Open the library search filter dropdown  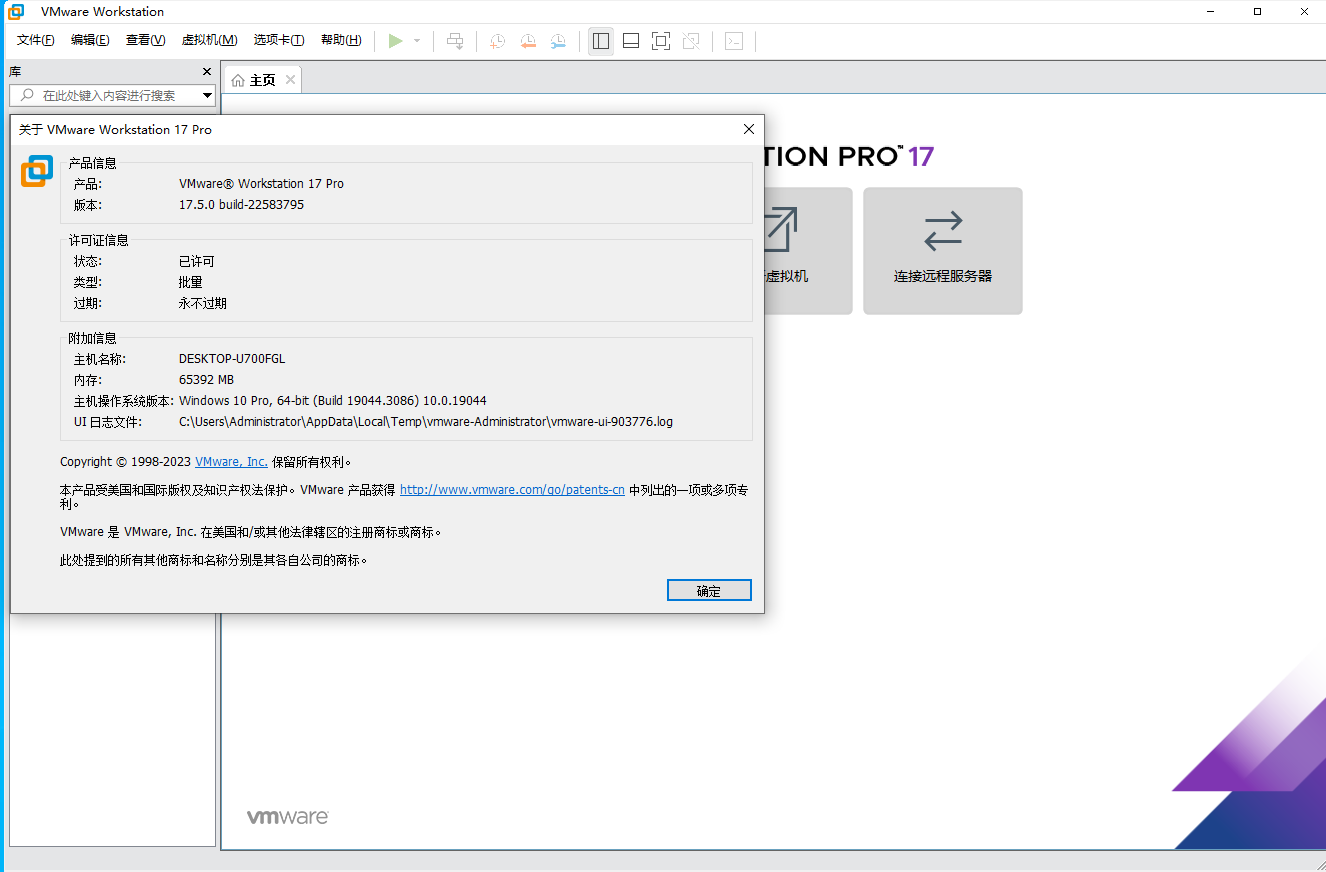coord(208,94)
